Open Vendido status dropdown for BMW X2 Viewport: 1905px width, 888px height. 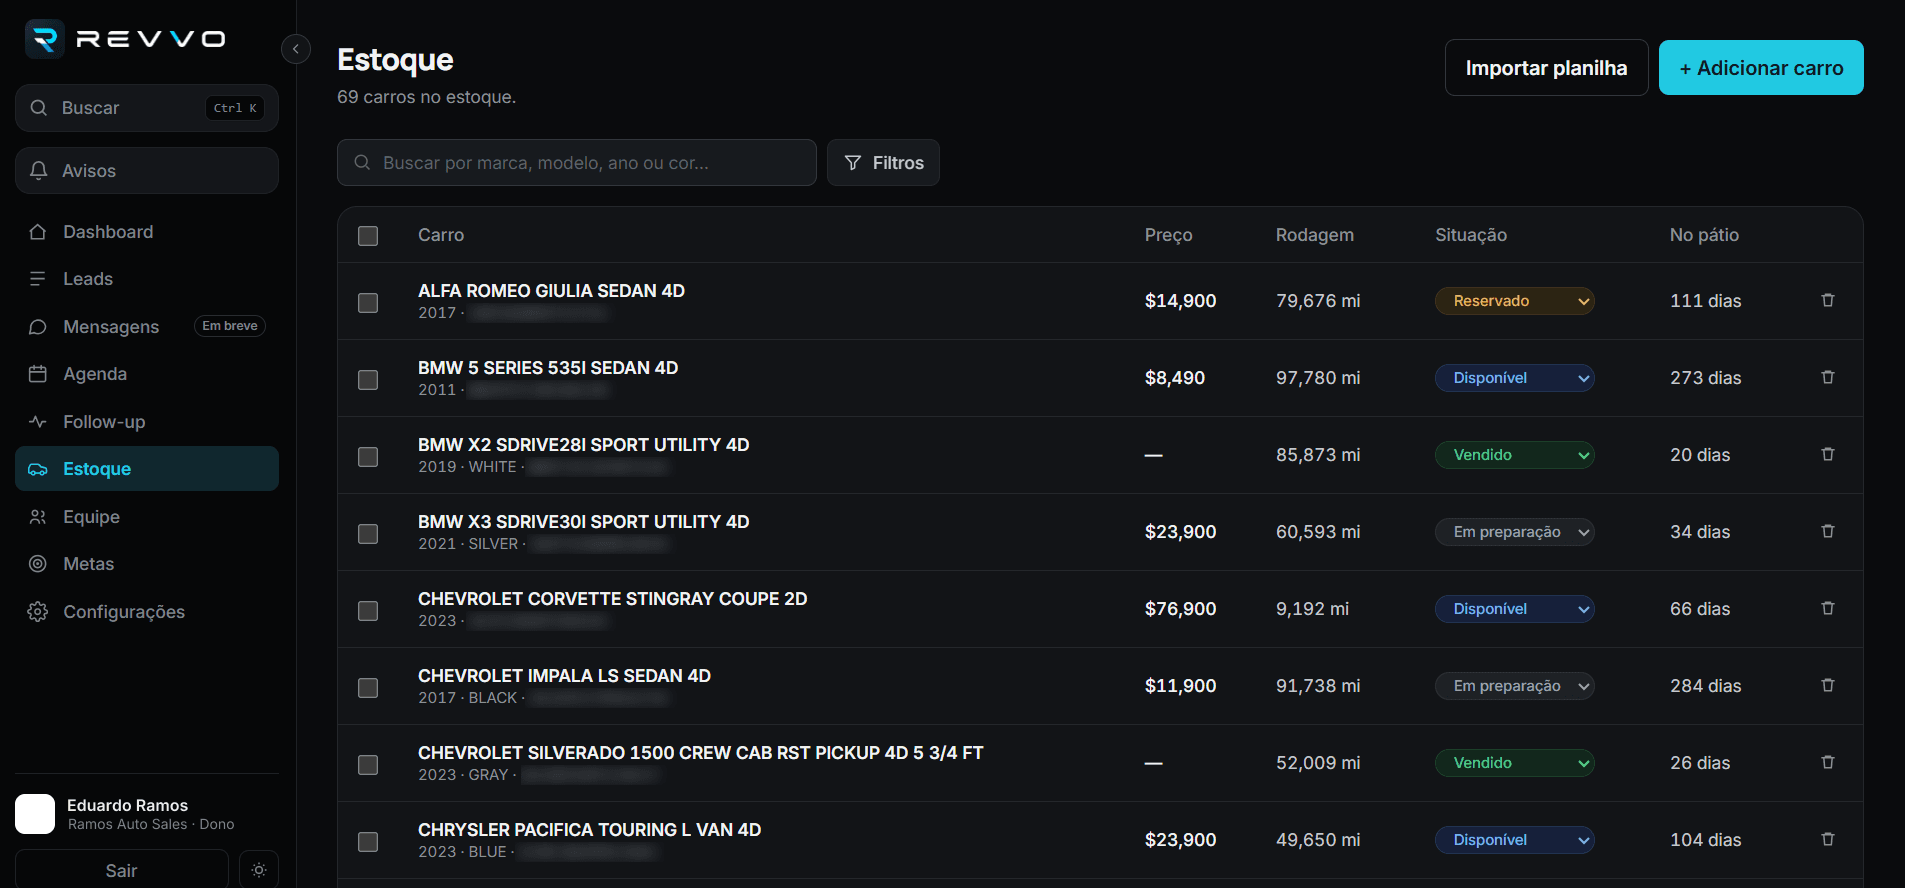click(1515, 455)
